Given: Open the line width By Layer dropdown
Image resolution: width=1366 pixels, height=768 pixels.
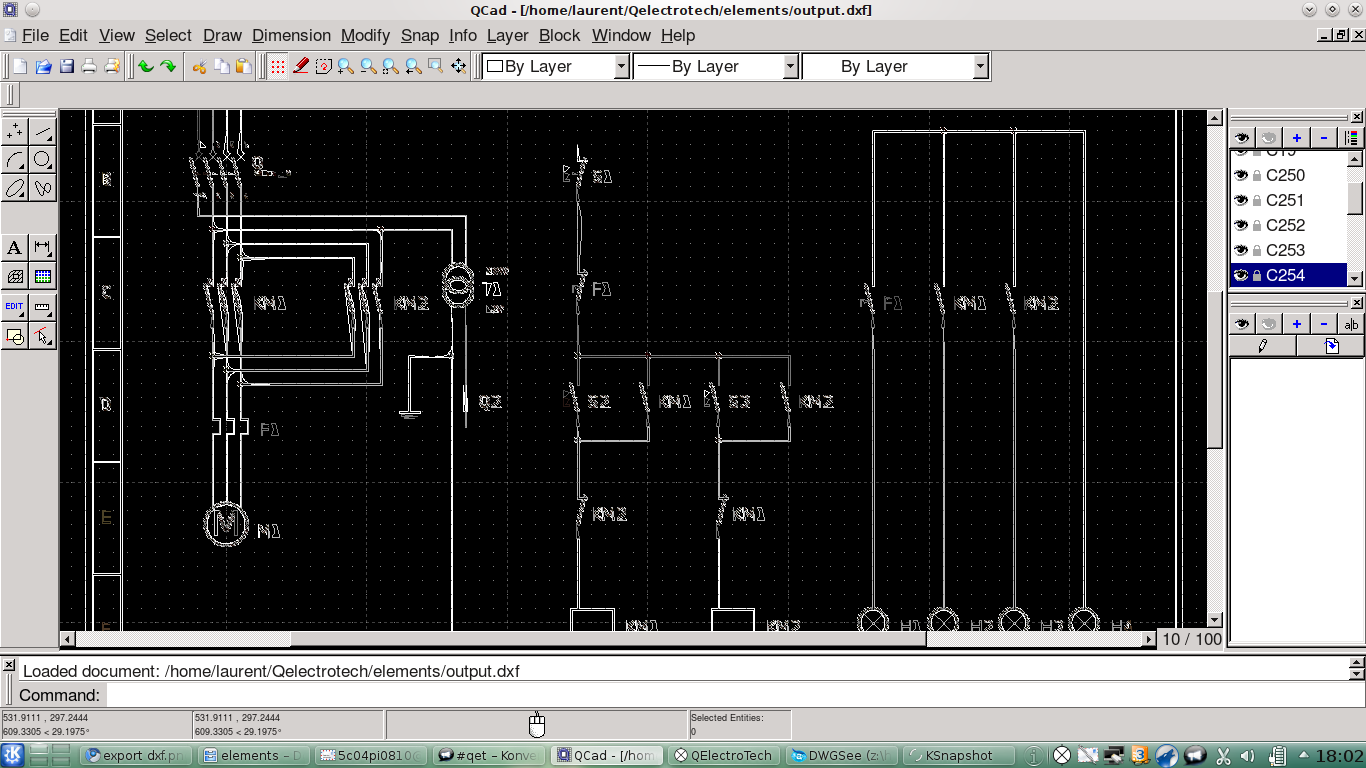Looking at the screenshot, I should pyautogui.click(x=716, y=67).
